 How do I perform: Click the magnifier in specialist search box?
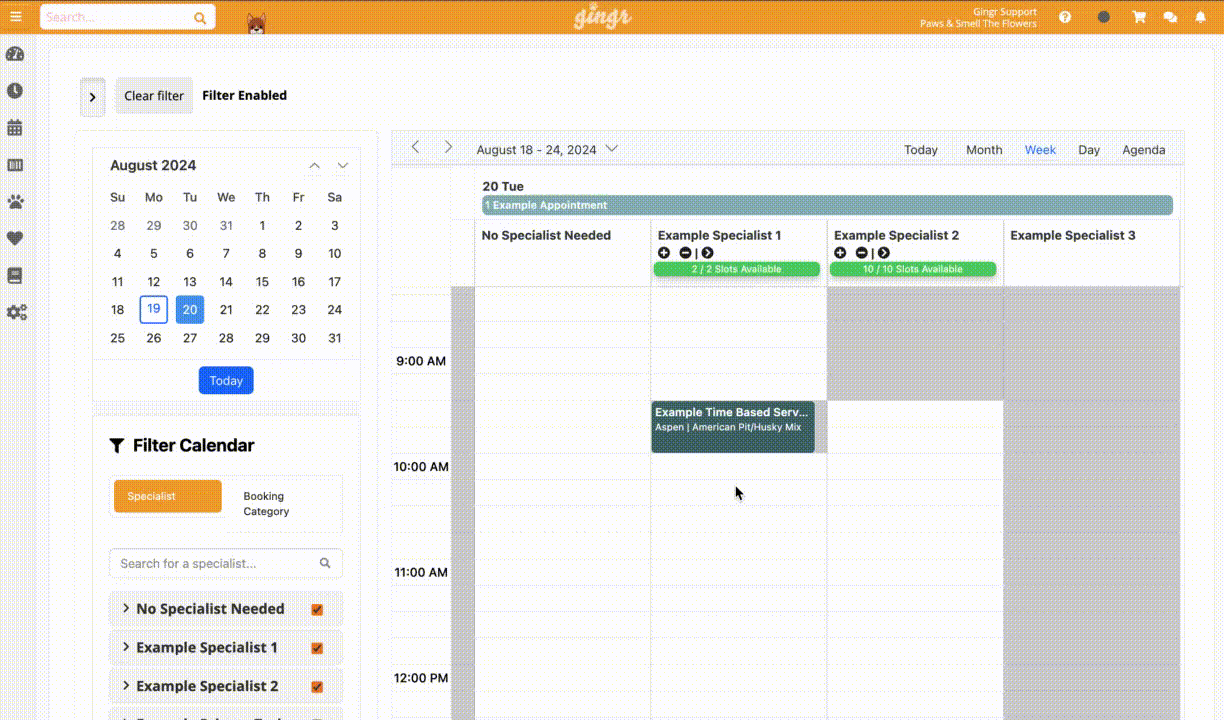325,563
